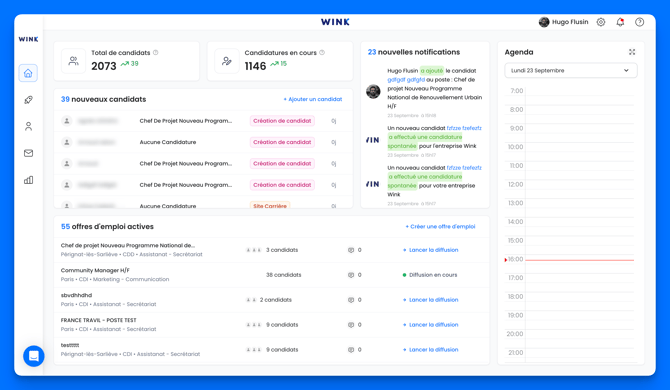
Task: Open the statistics bar chart sidebar icon
Action: 28,180
